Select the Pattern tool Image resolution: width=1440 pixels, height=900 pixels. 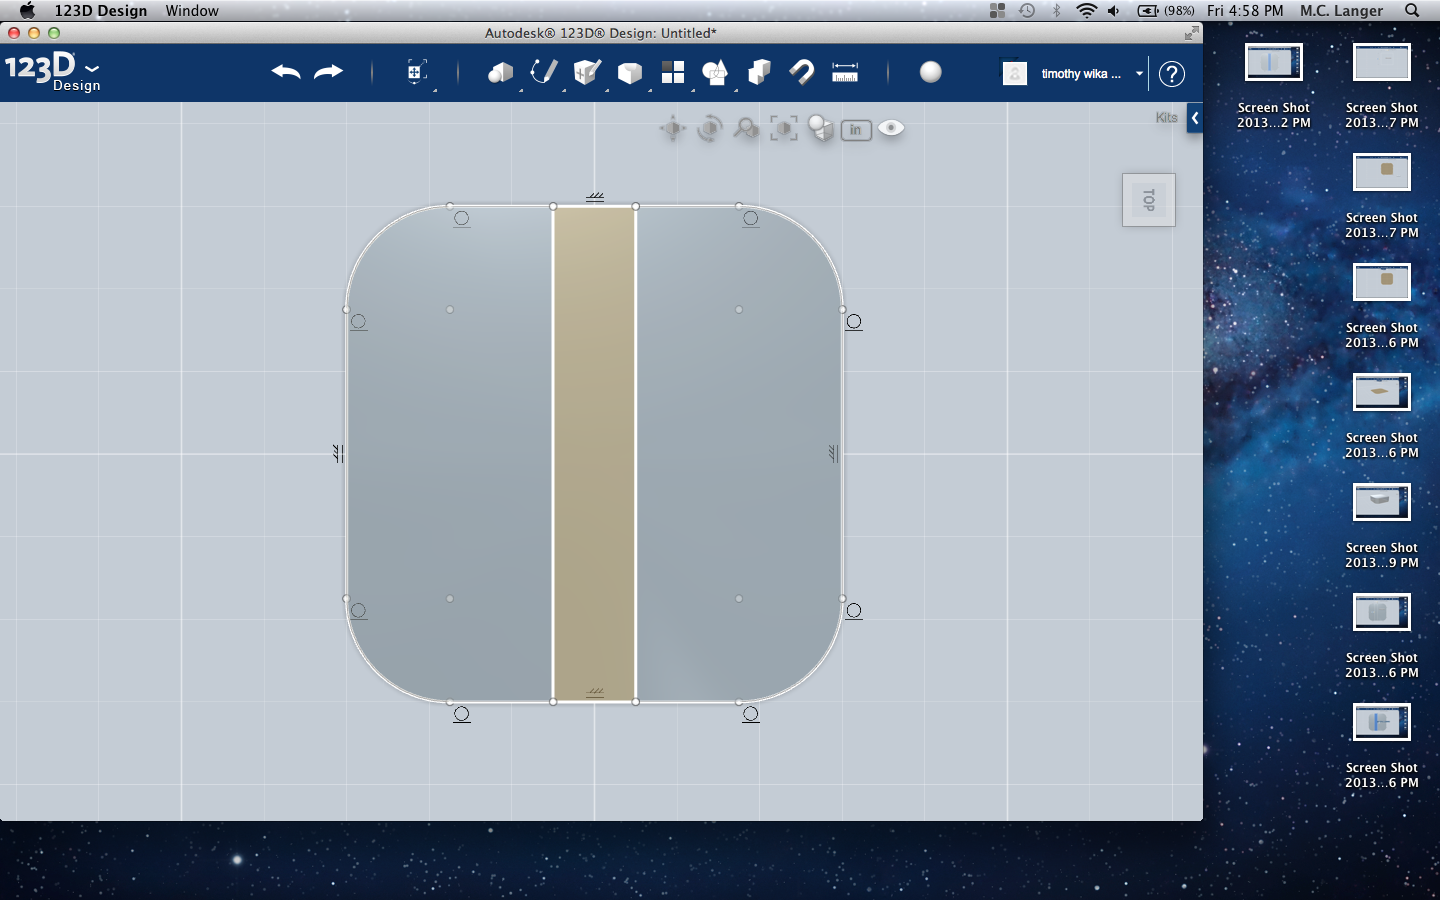673,71
